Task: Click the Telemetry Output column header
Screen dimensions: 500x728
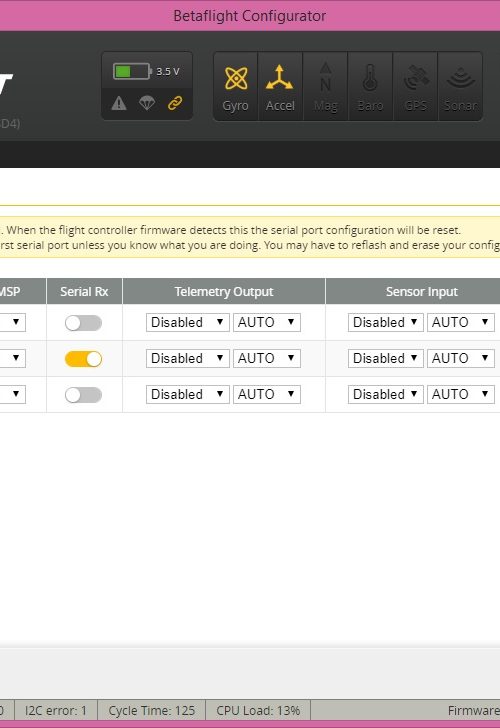Action: [x=224, y=292]
